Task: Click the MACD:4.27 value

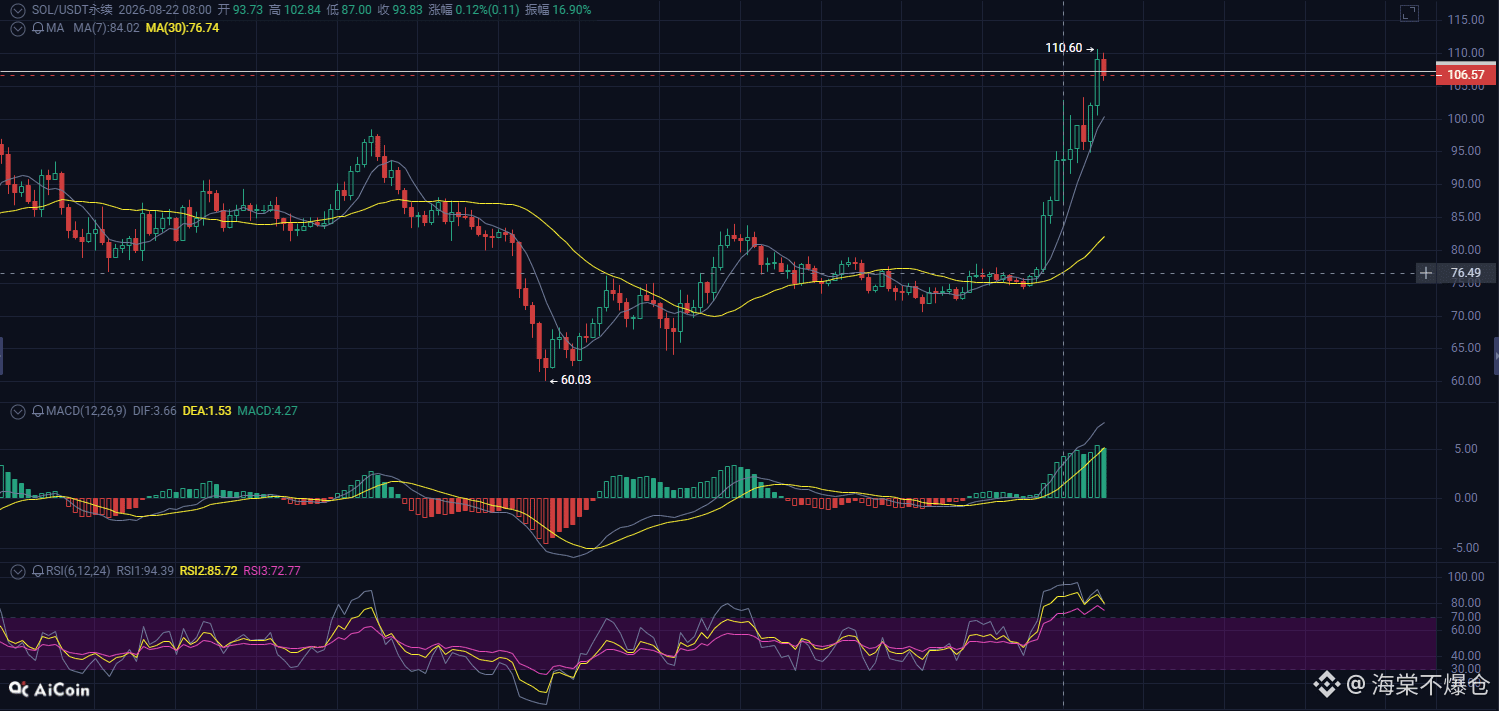Action: pos(267,411)
